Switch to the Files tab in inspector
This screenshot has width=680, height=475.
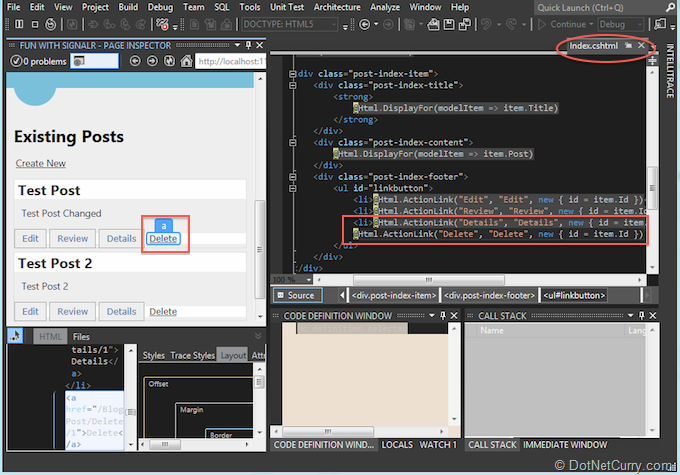[x=81, y=337]
